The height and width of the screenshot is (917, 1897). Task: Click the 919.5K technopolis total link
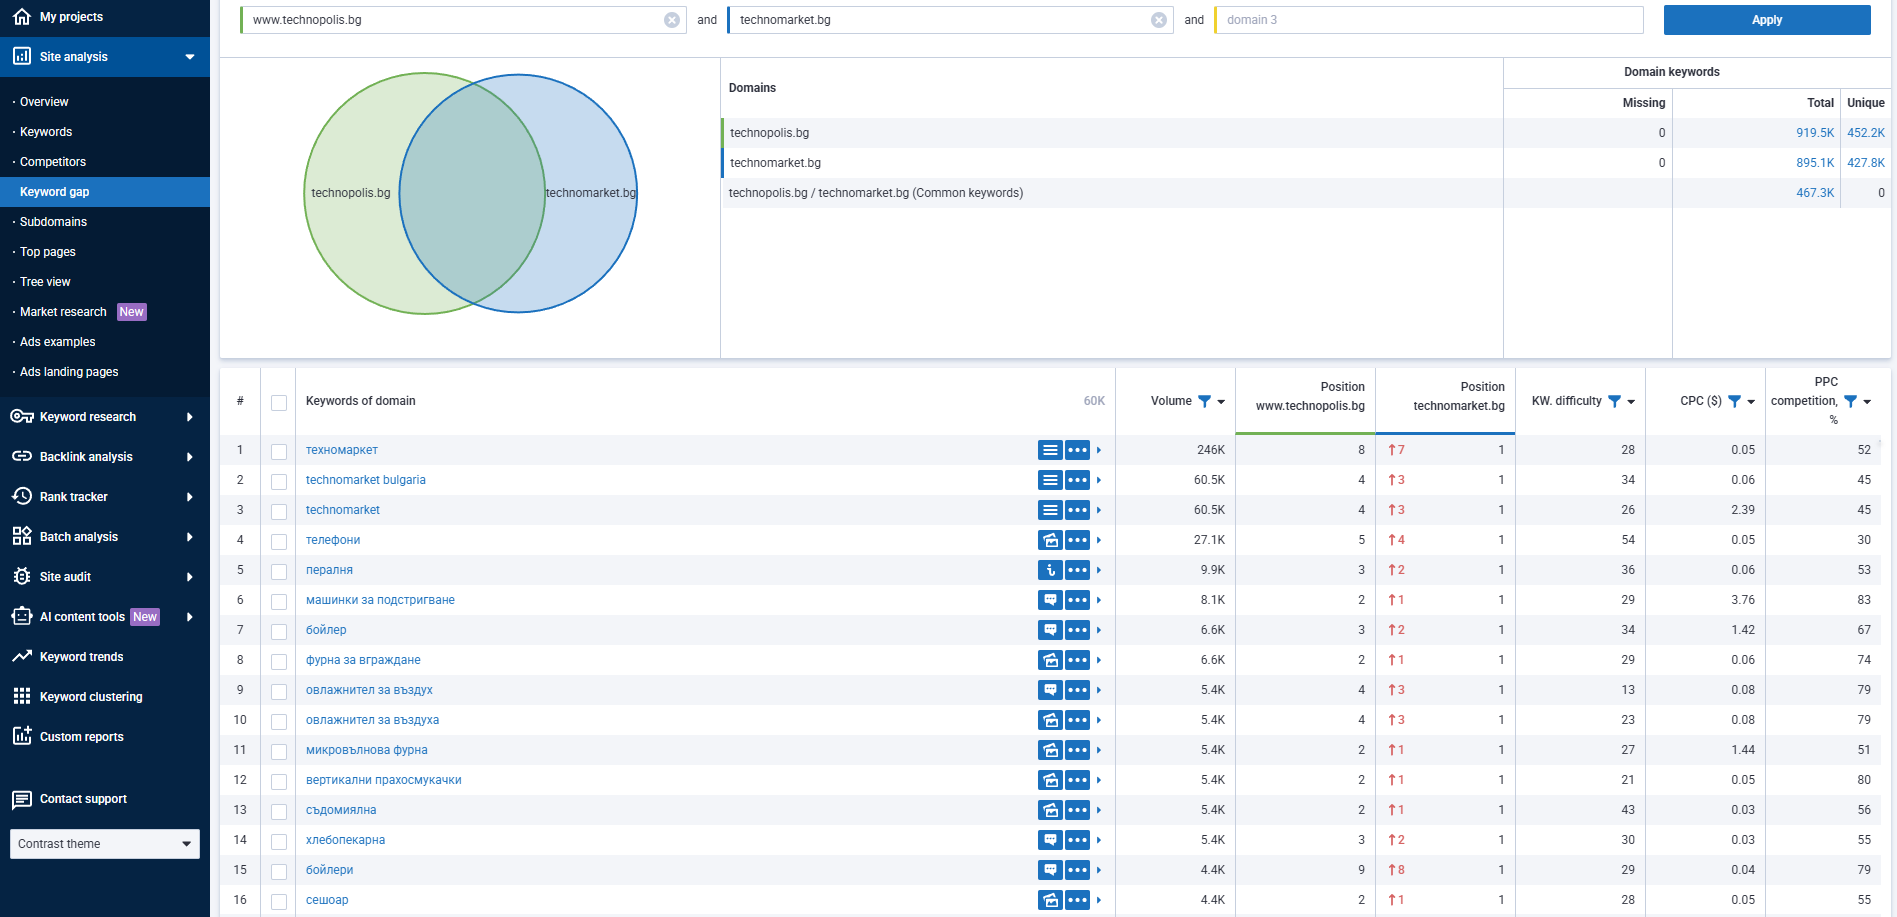point(1815,133)
